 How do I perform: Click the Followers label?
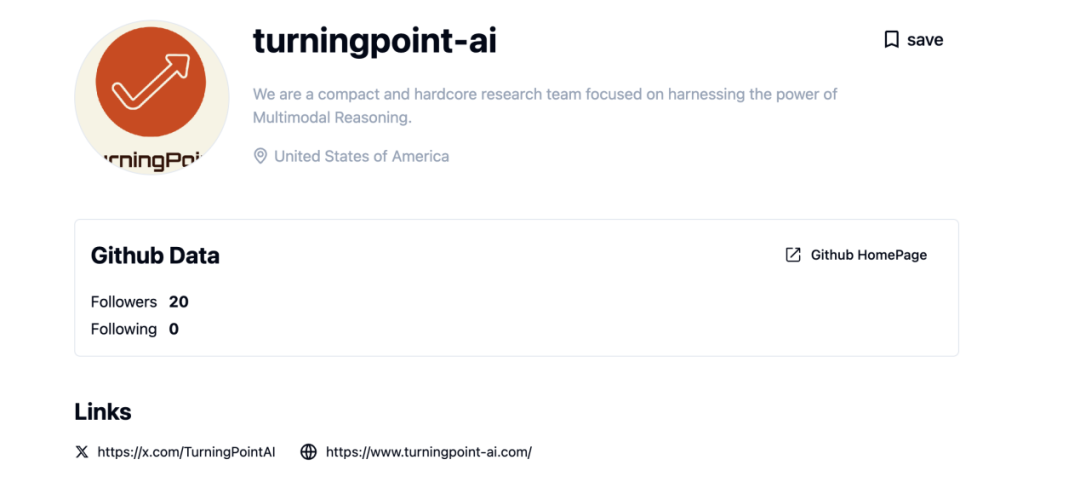124,302
